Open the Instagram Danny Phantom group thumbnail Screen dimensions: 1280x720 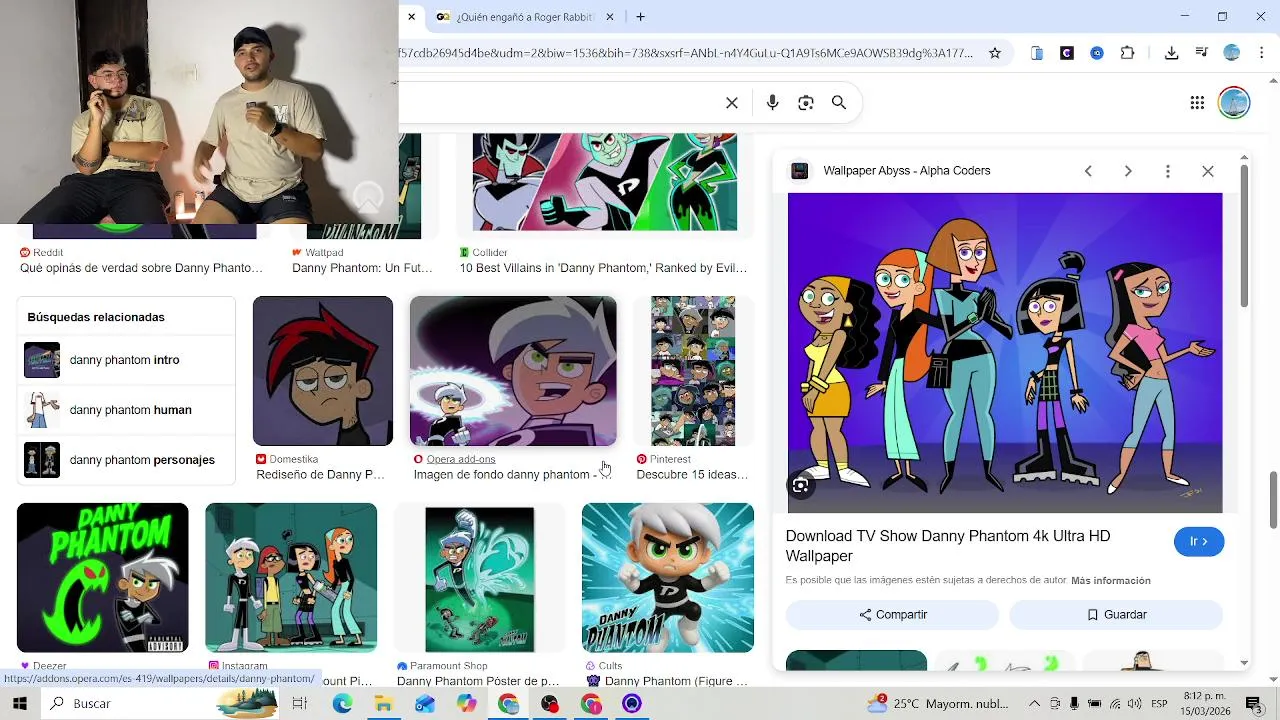291,578
